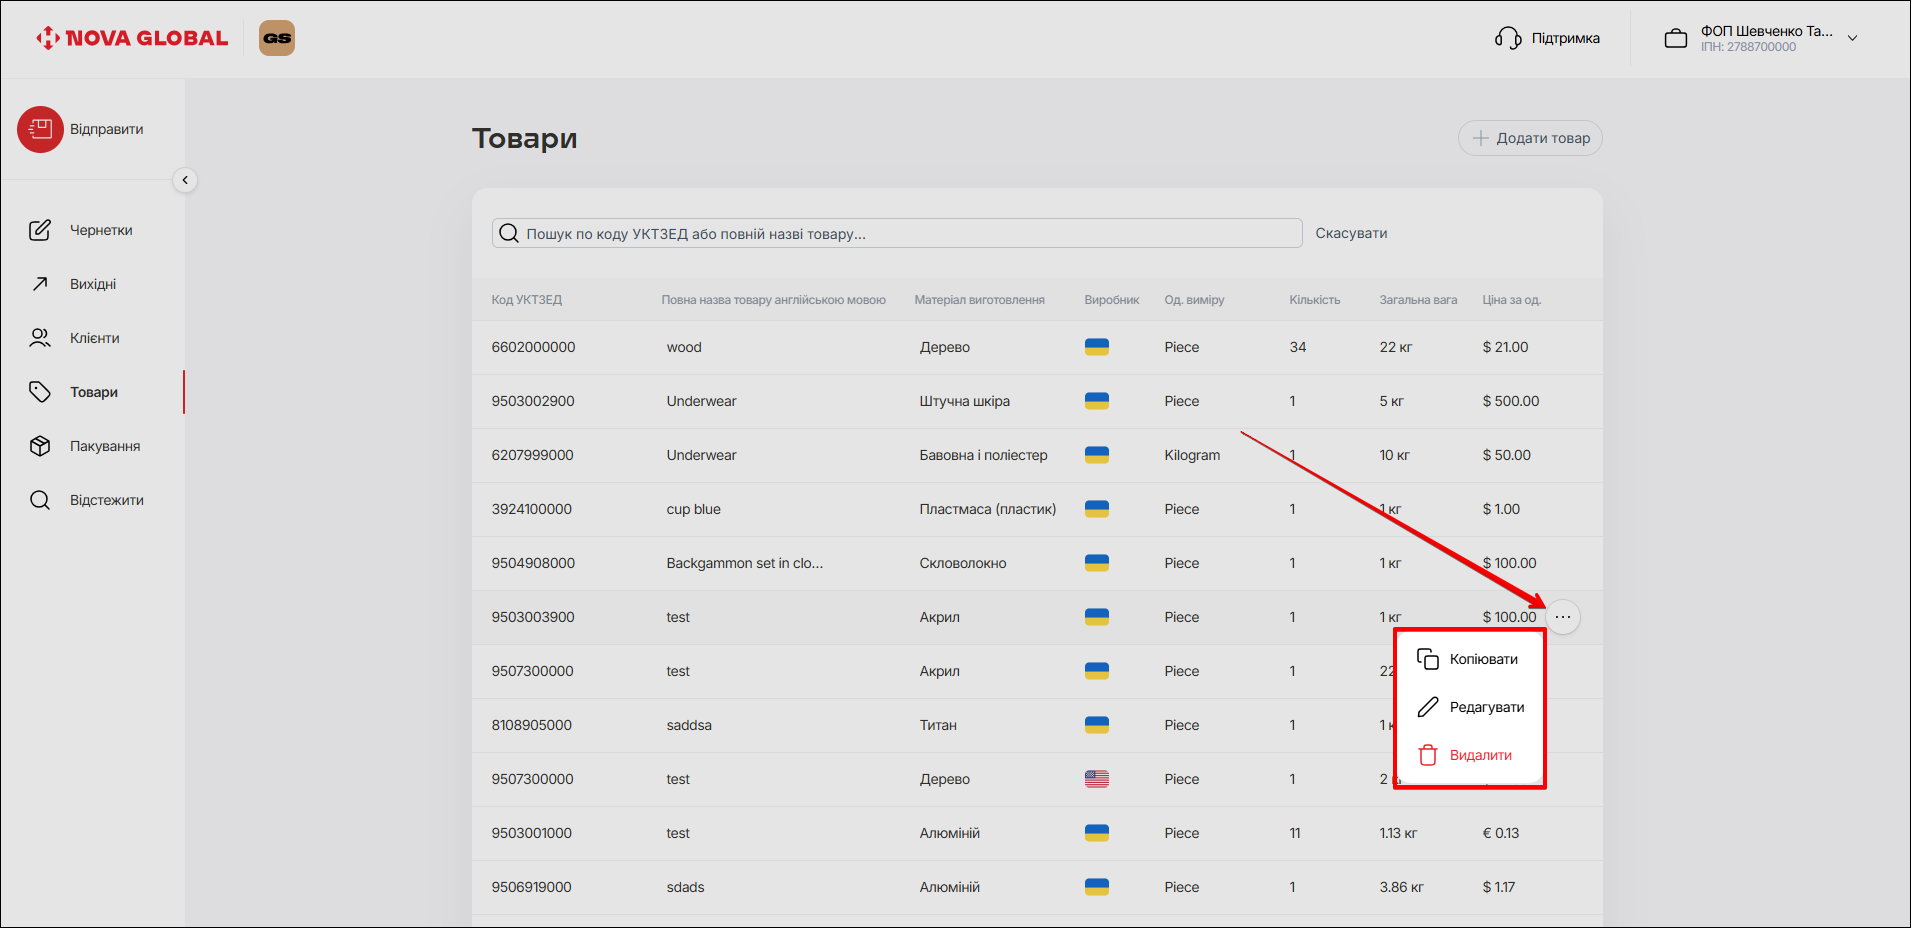Click the US flag in the Дерево row

[1097, 779]
